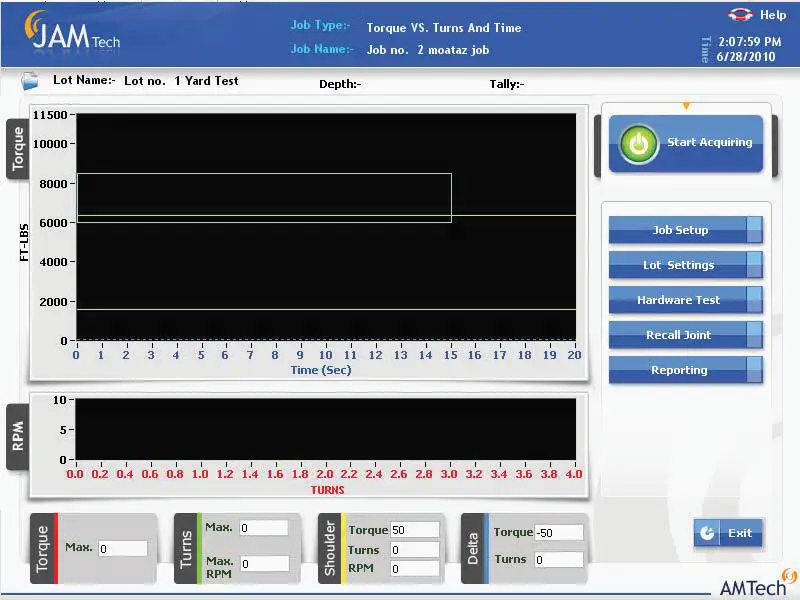
Task: Click the 'Lot Name:-' label
Action: tap(84, 80)
